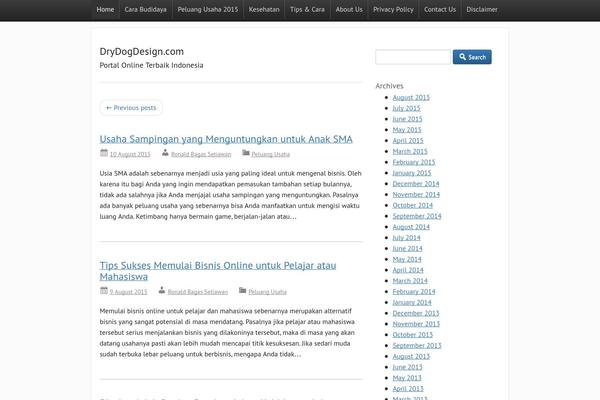The width and height of the screenshot is (600, 400).
Task: Click folder icon of the Bisnis Online post
Action: [x=243, y=291]
